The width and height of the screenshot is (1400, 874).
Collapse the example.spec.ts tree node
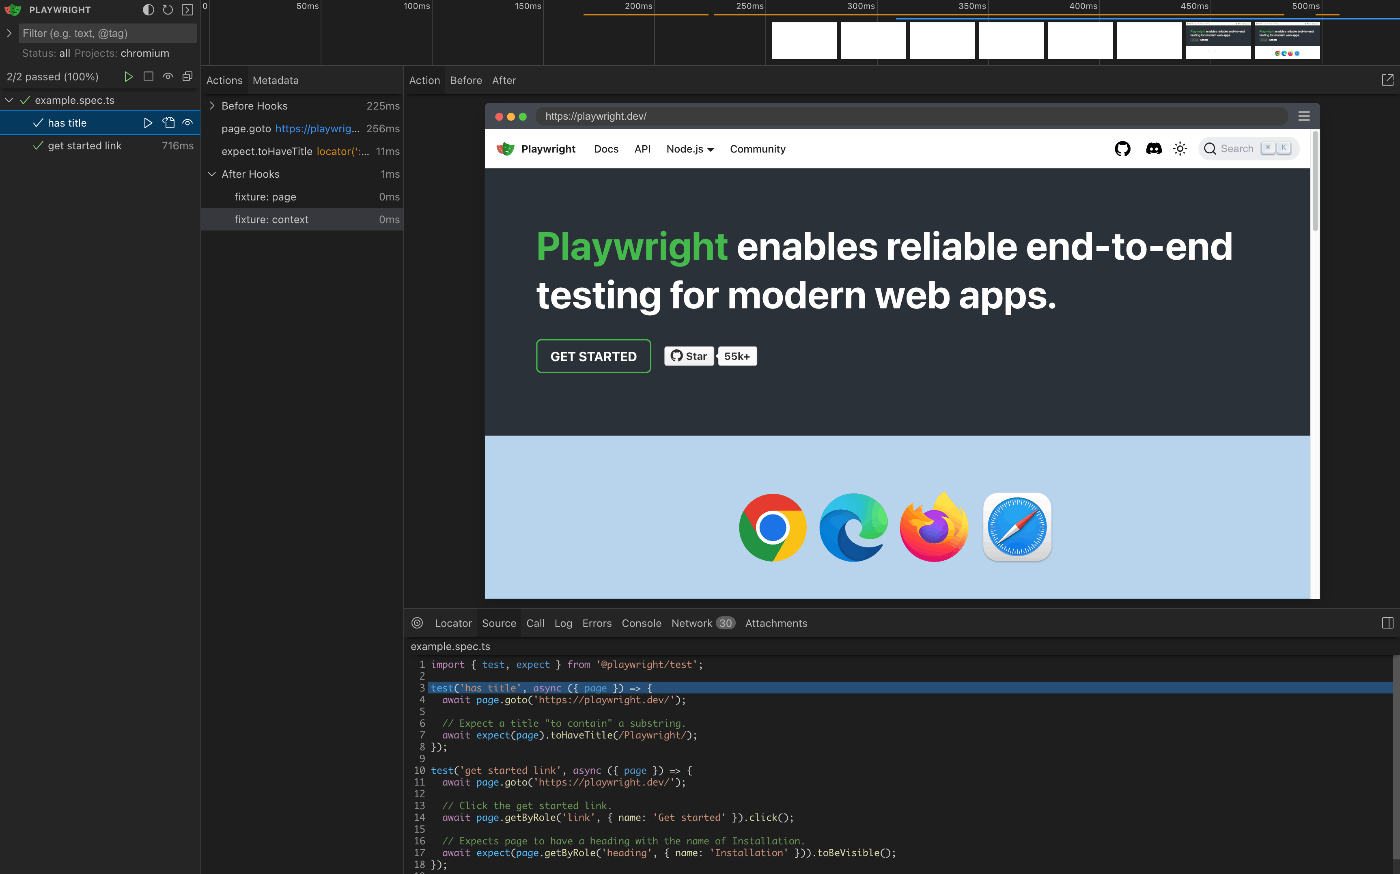[9, 100]
